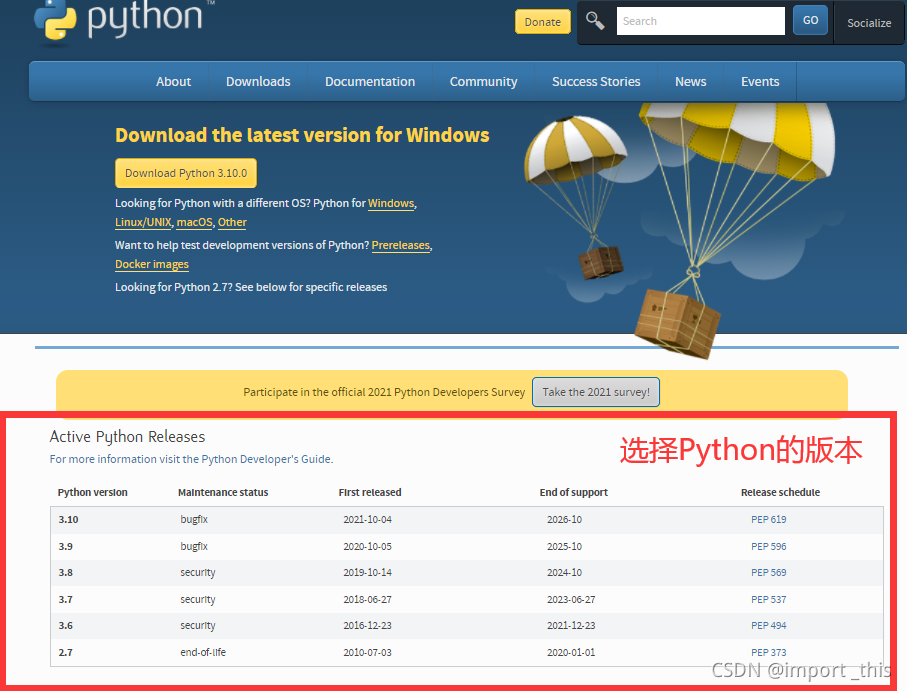Open PEP 373 release schedule link
This screenshot has width=907, height=691.
[x=768, y=652]
